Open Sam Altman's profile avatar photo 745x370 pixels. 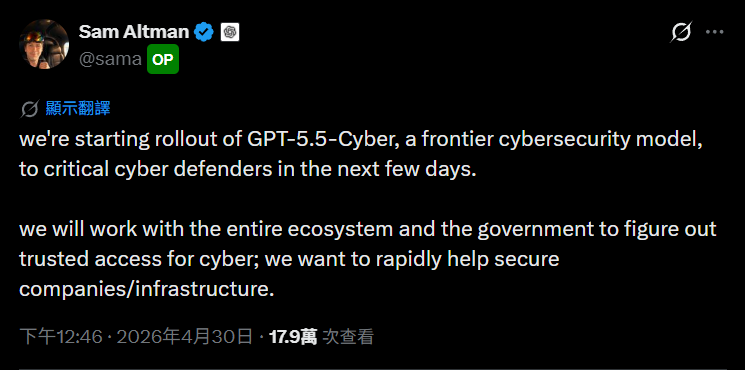tap(44, 44)
